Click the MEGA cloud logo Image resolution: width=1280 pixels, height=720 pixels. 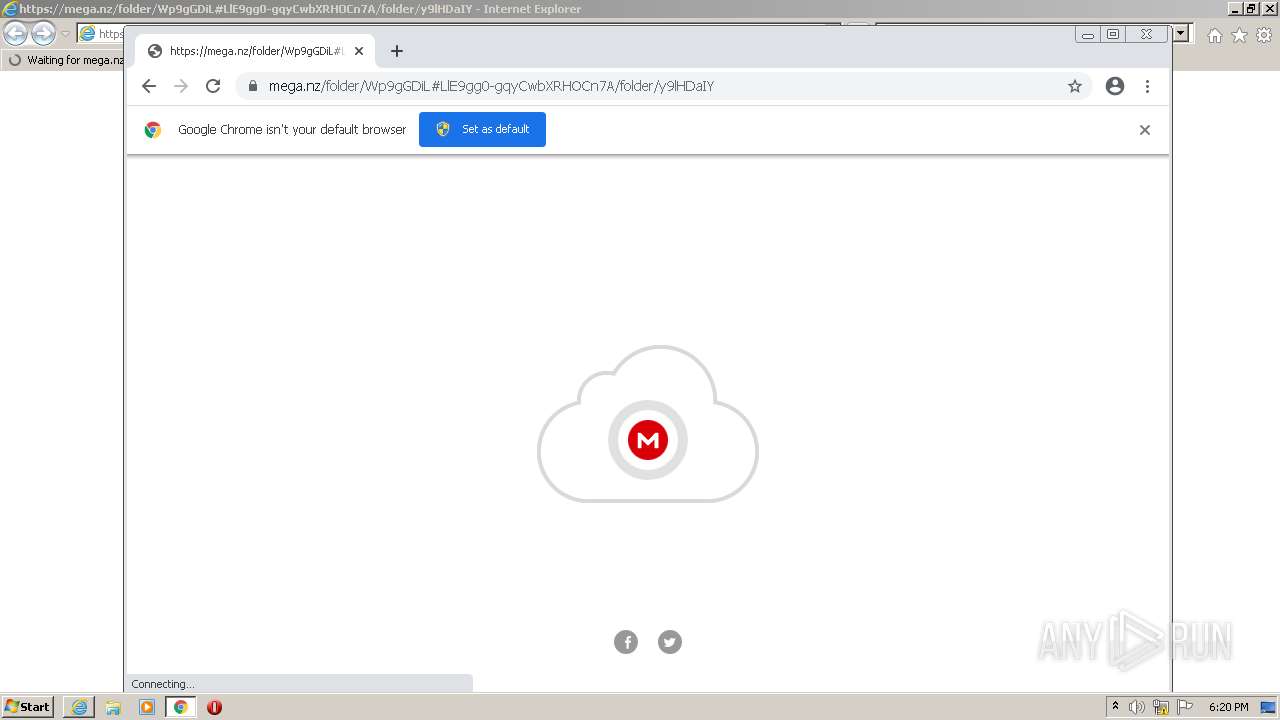click(648, 424)
